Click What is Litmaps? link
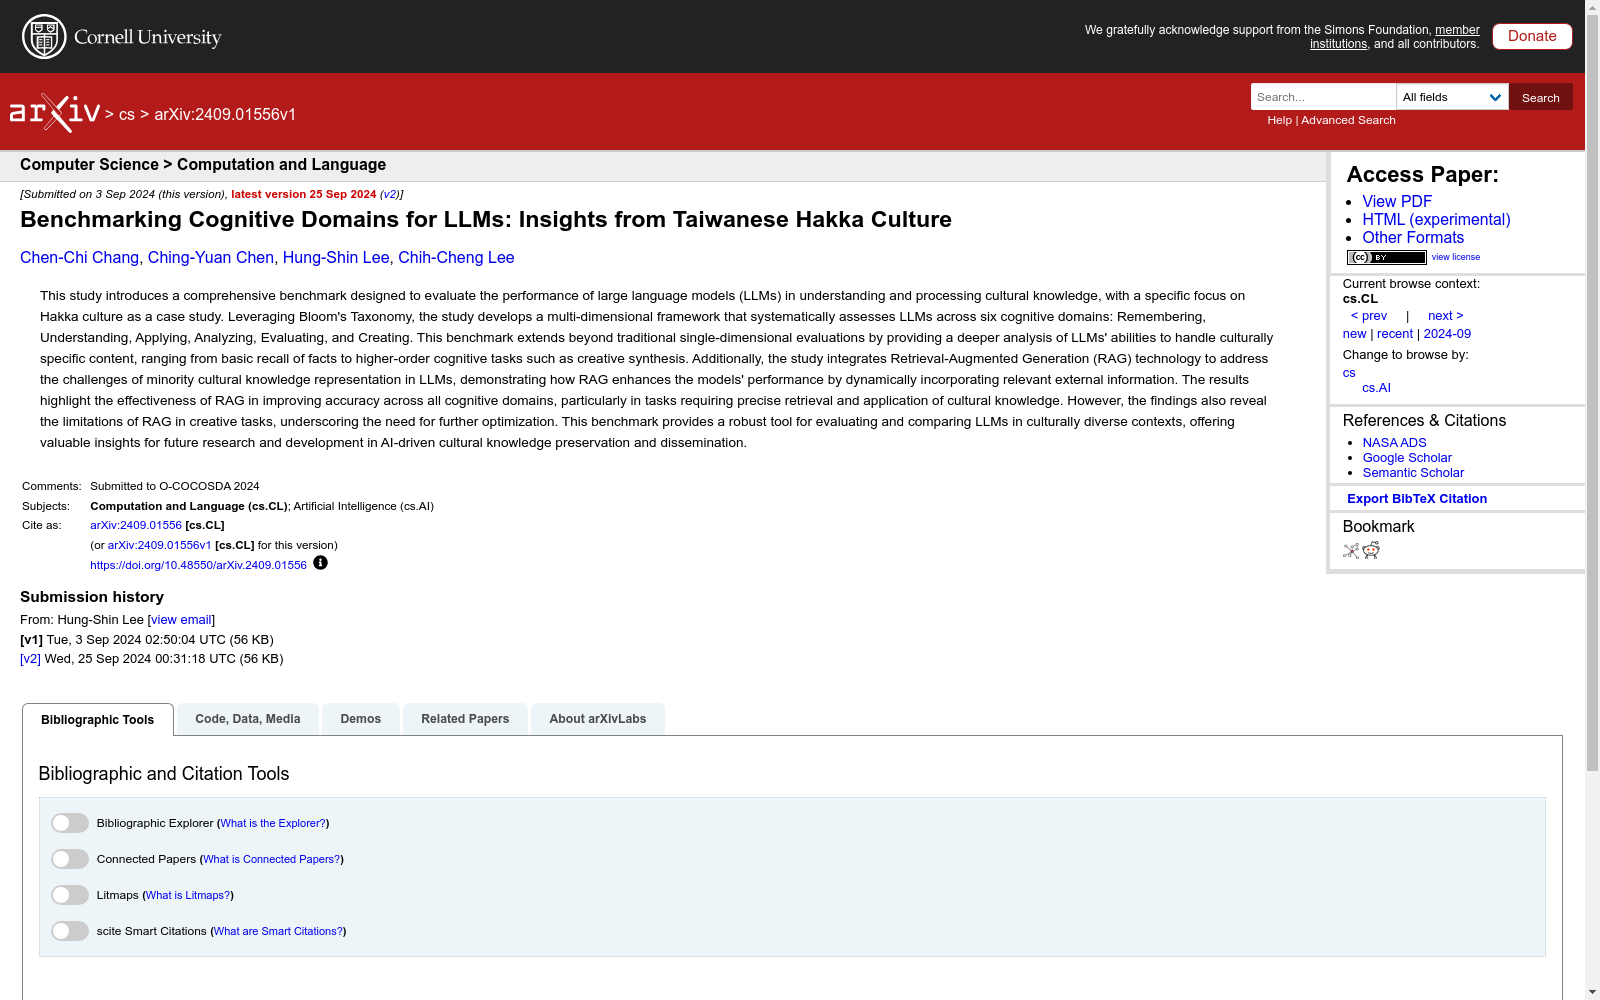Viewport: 1600px width, 1000px height. [x=188, y=895]
